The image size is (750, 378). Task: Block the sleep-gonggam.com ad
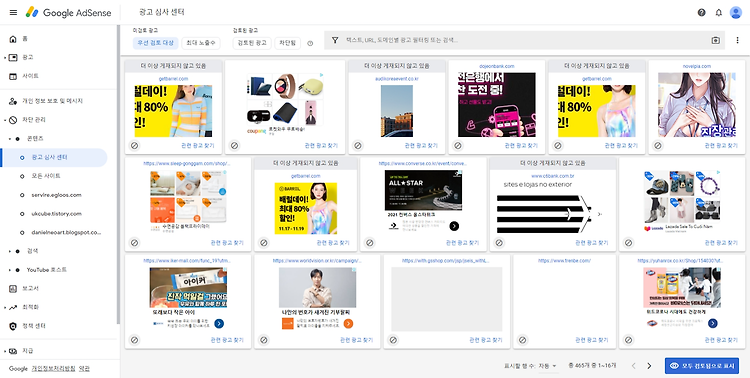(134, 243)
